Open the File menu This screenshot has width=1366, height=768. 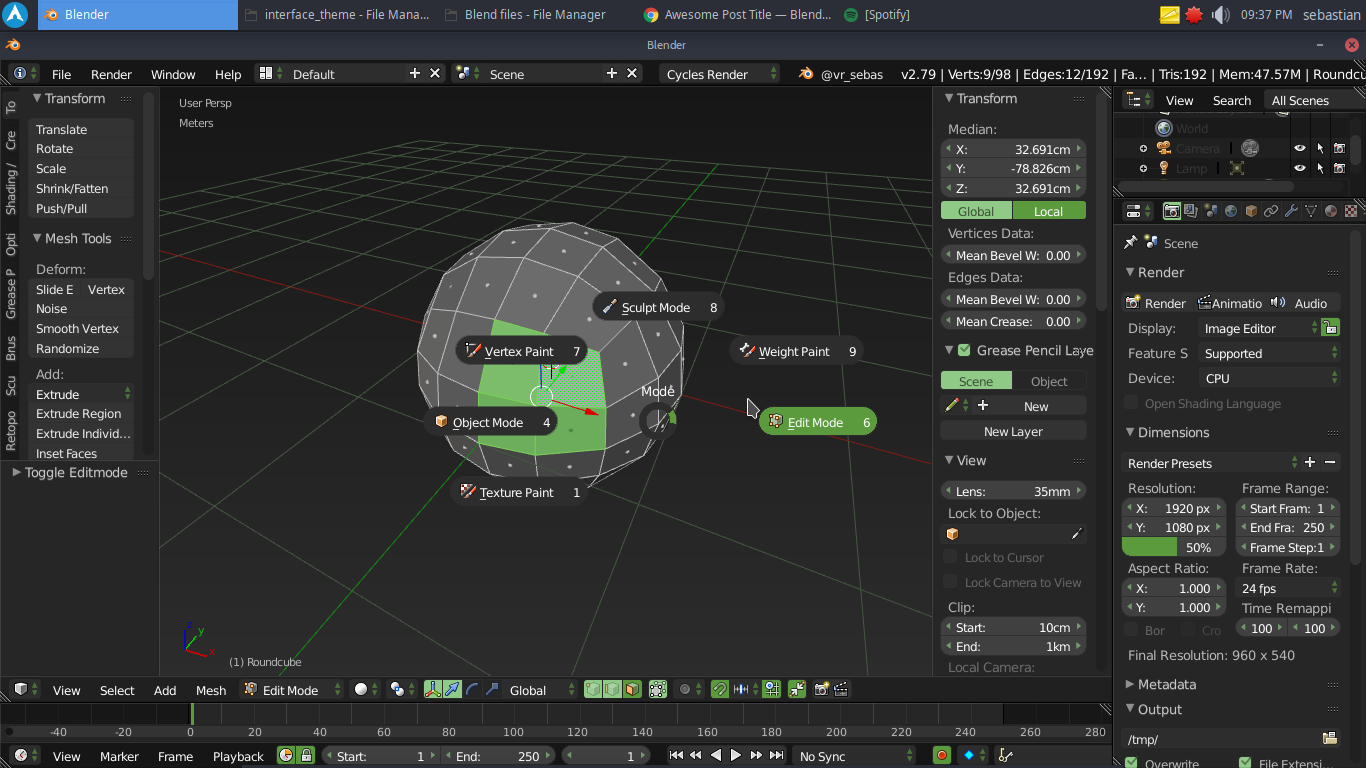pyautogui.click(x=61, y=74)
